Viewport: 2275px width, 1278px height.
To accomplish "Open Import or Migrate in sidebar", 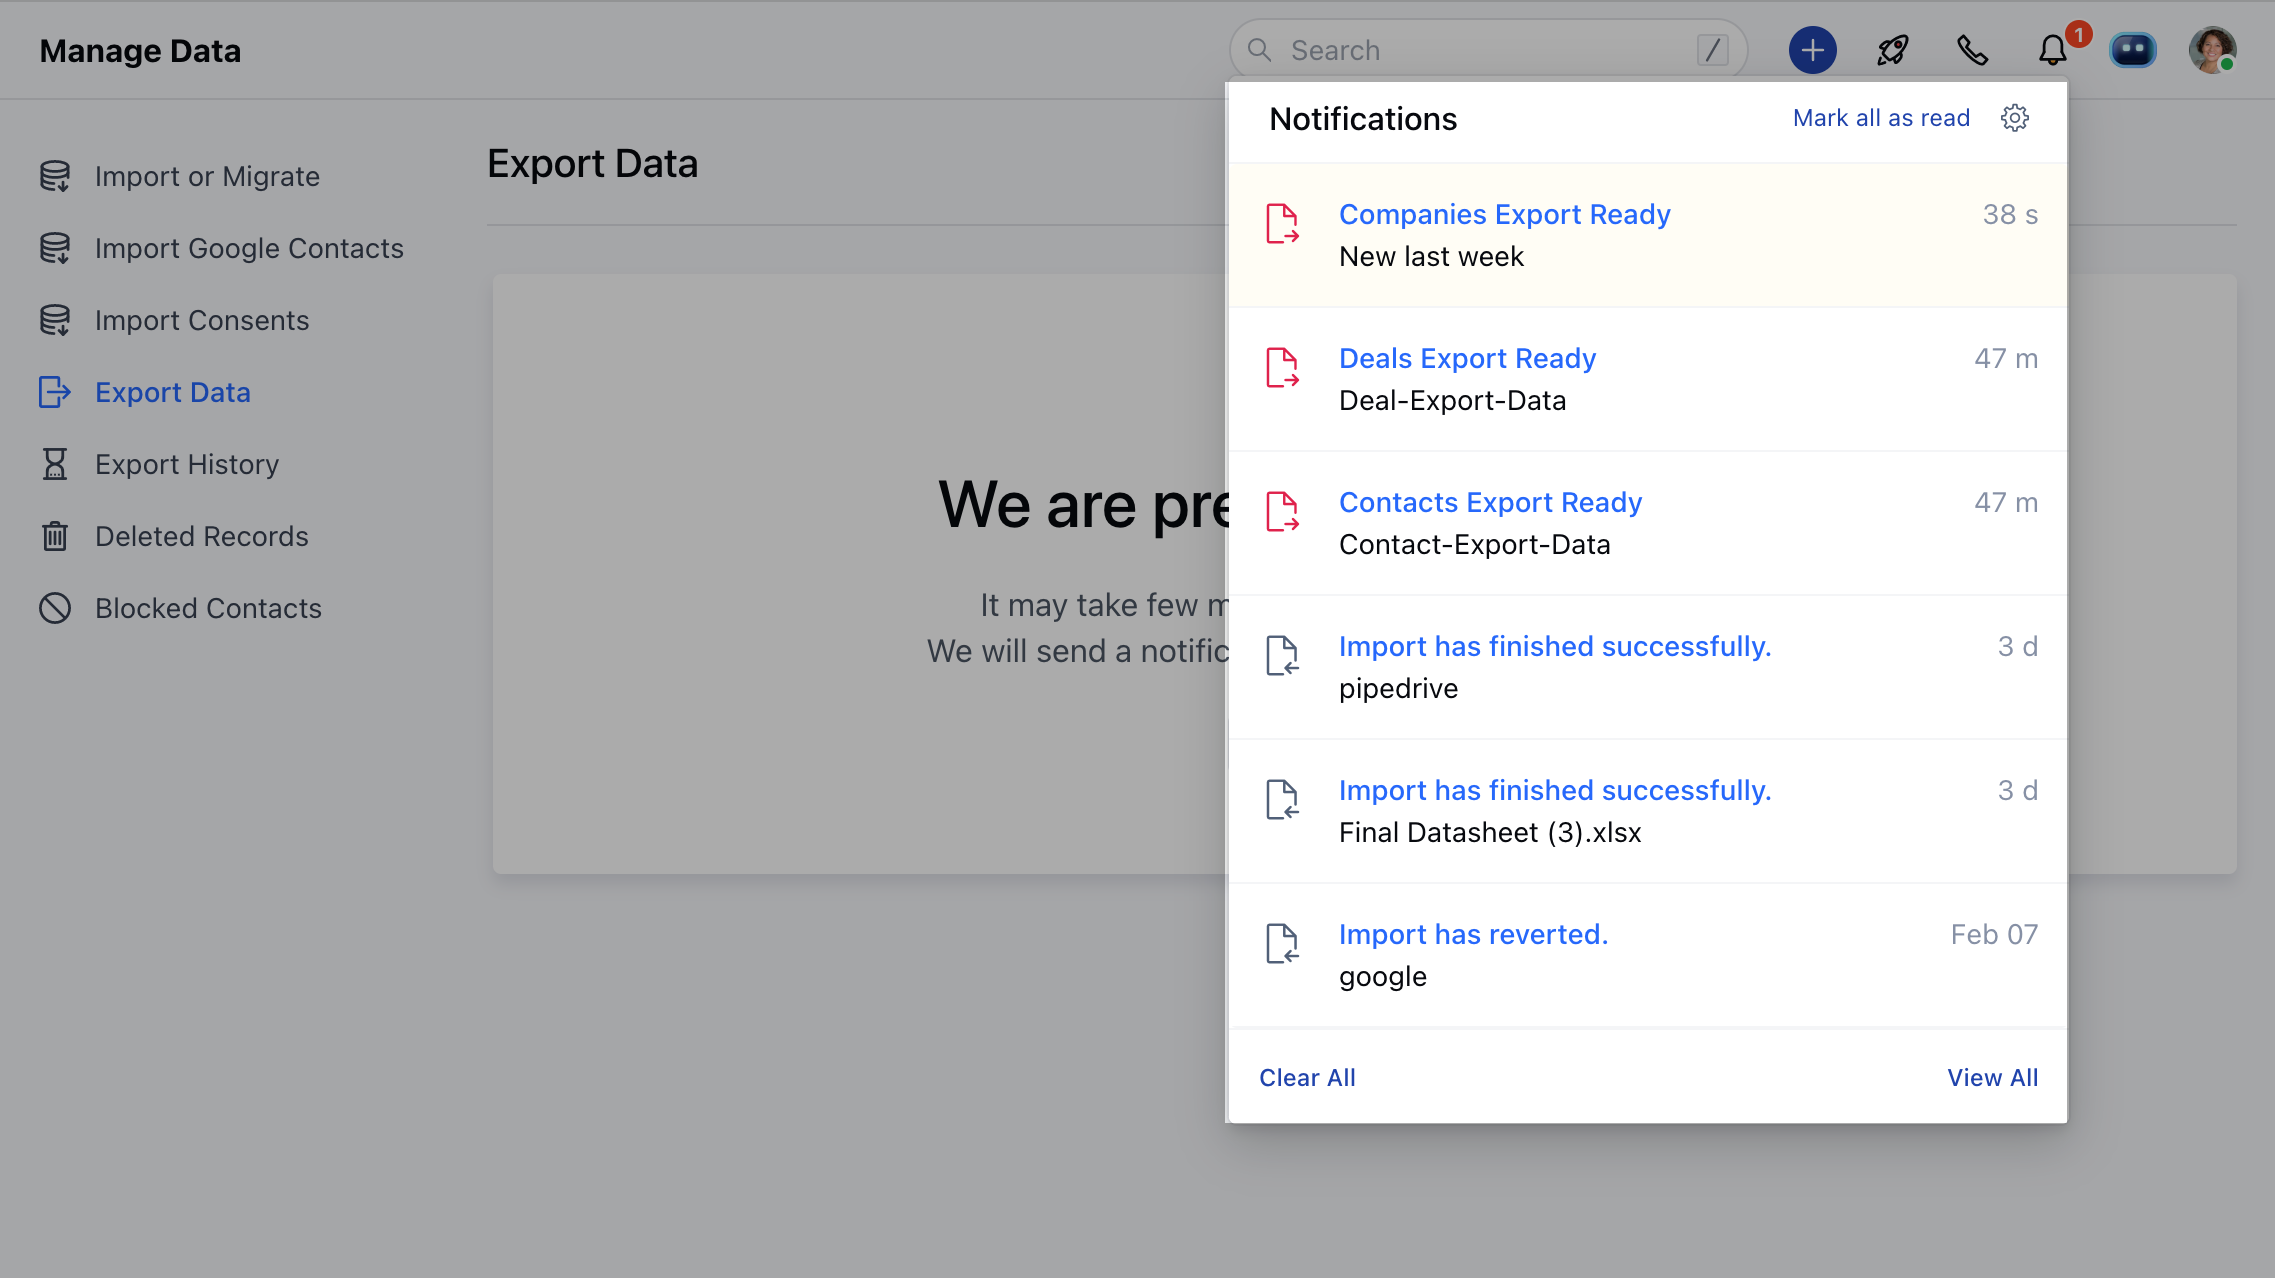I will (x=207, y=176).
